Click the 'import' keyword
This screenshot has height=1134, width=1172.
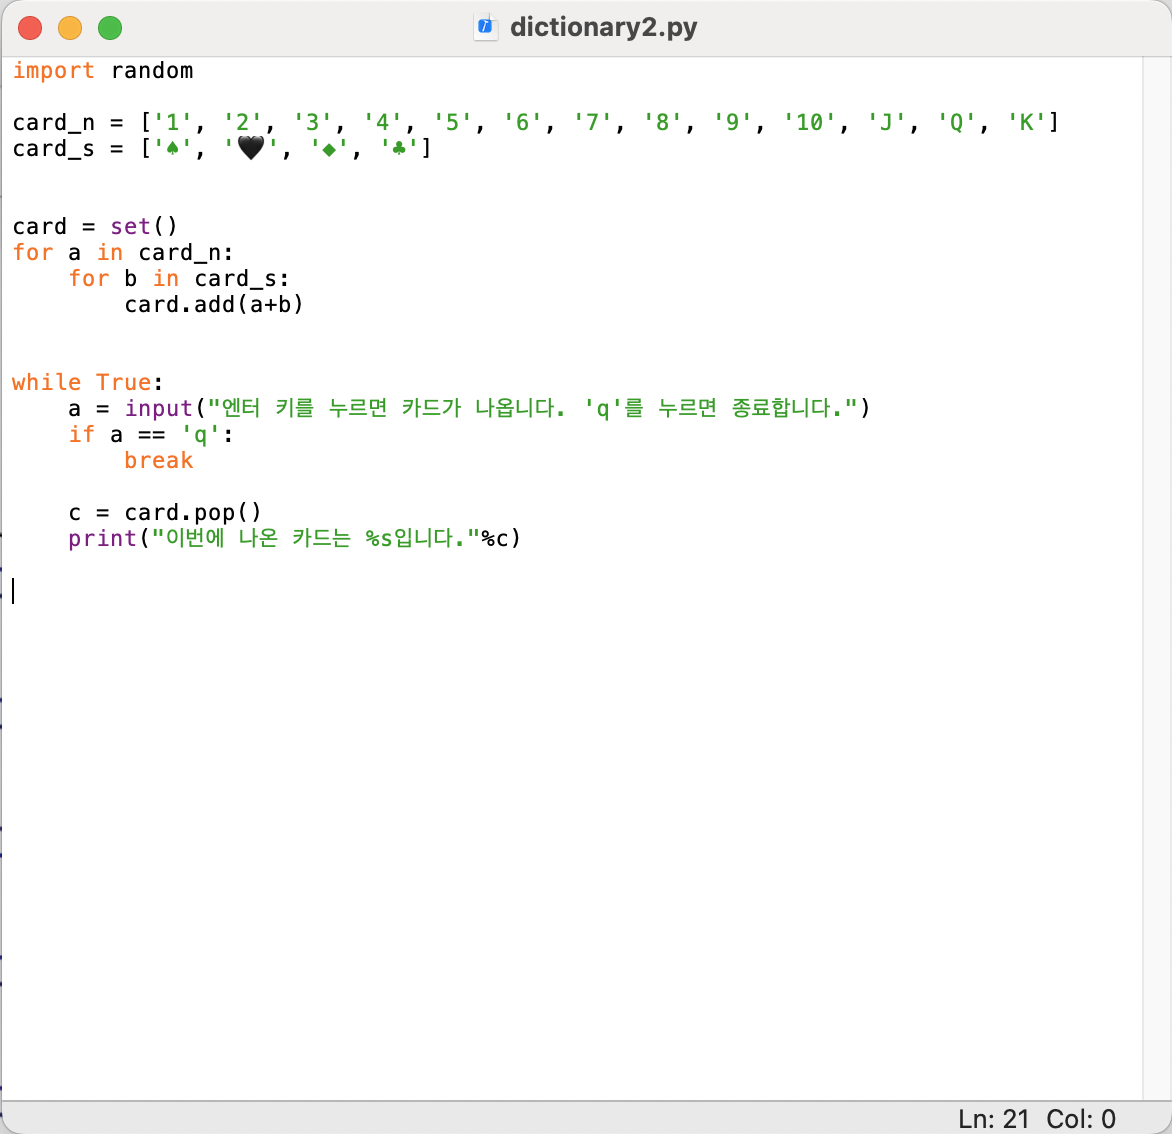pos(53,71)
